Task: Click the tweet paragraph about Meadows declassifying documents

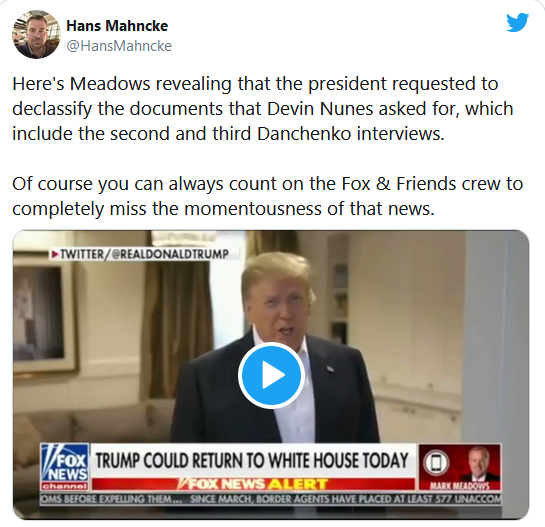Action: (x=263, y=108)
